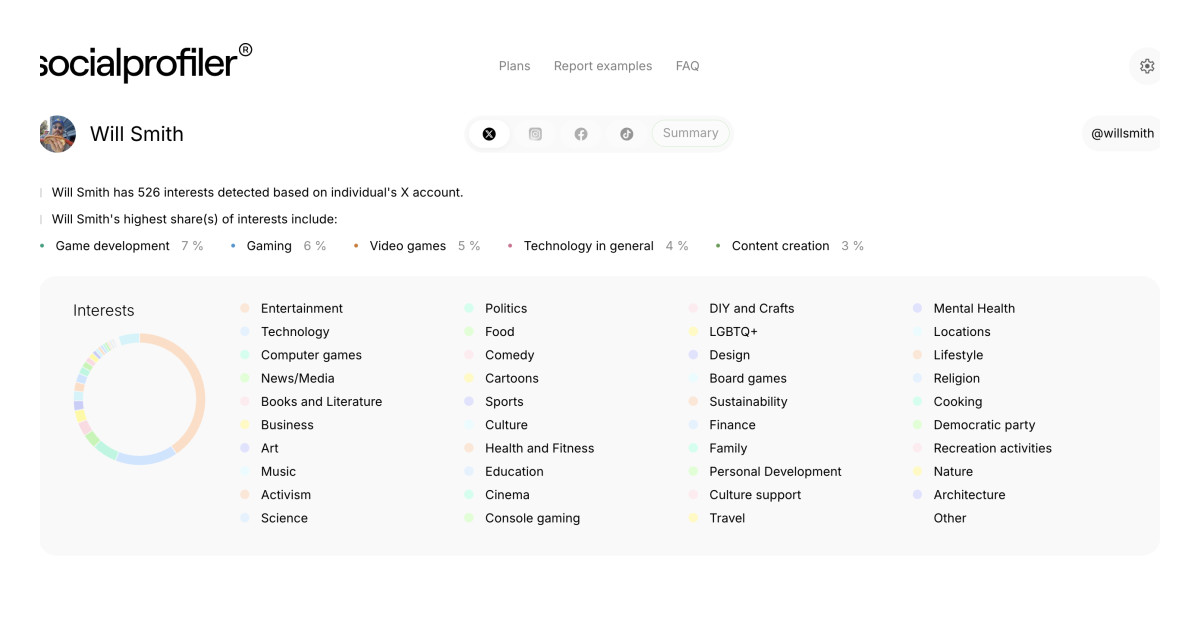
Task: Open the Report examples menu item
Action: point(603,66)
